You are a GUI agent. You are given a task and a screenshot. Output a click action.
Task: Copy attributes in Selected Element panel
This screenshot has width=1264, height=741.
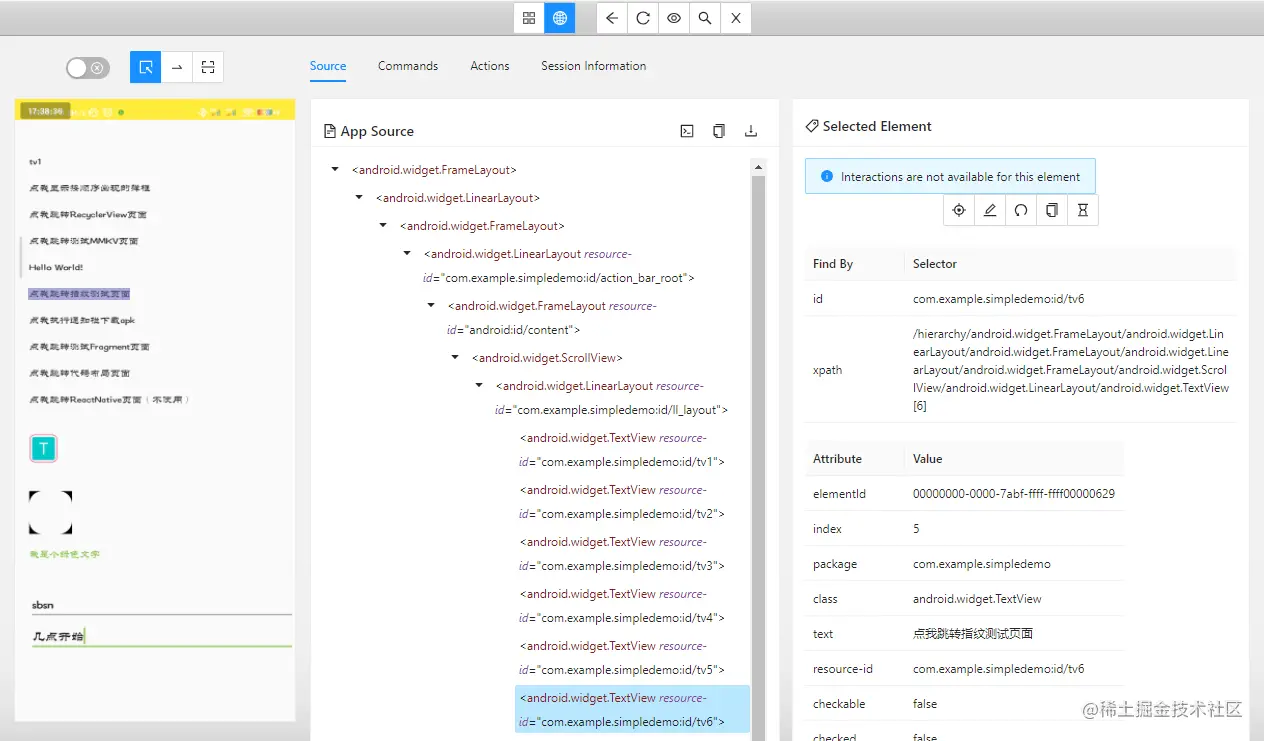(x=1052, y=210)
